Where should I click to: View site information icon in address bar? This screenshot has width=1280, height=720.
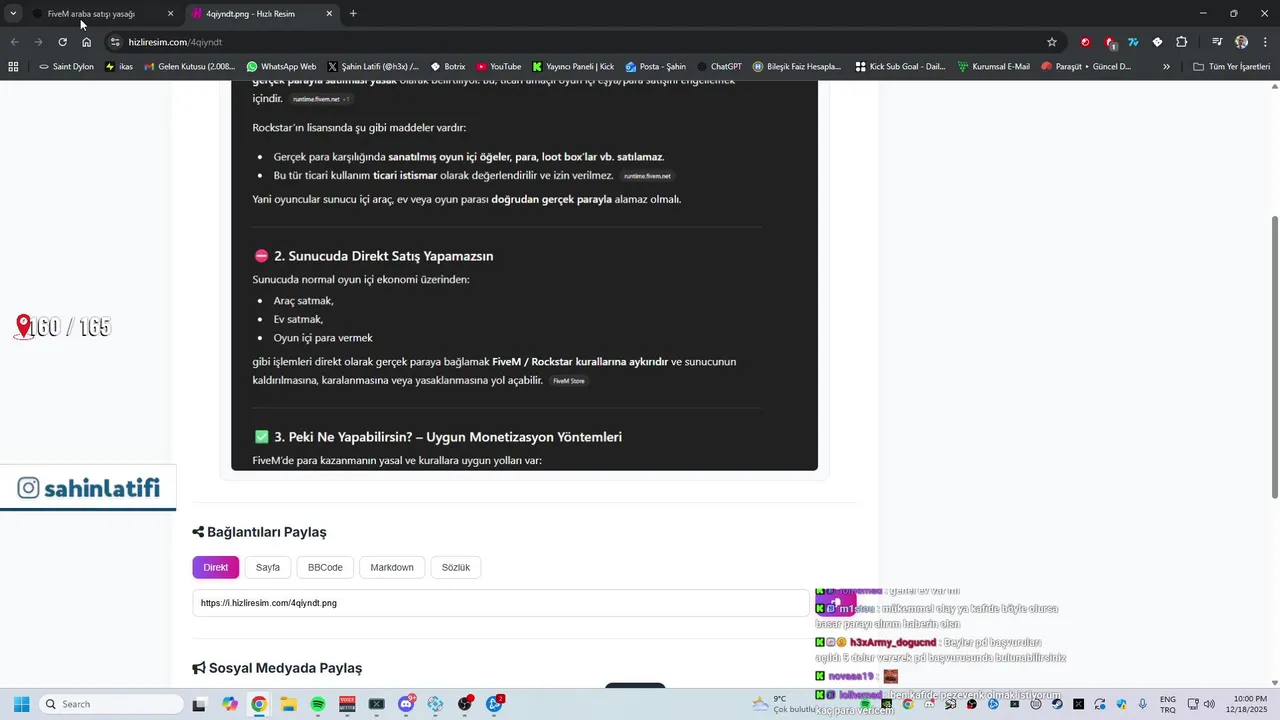[x=115, y=42]
